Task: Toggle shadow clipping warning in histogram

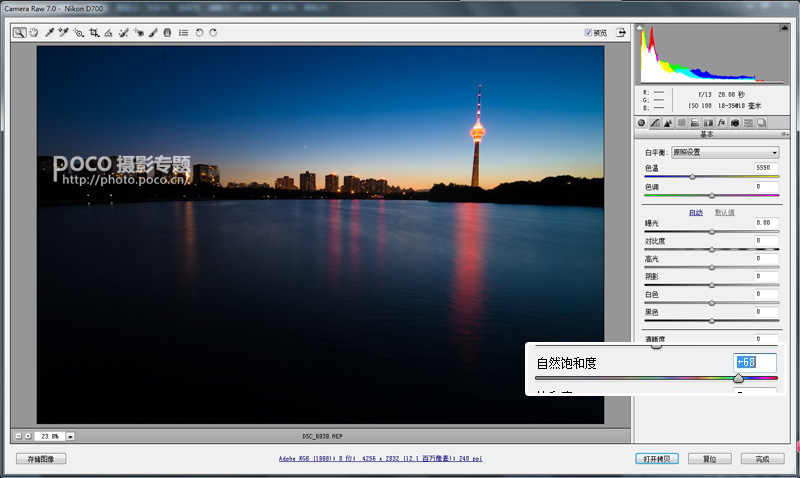Action: 640,28
